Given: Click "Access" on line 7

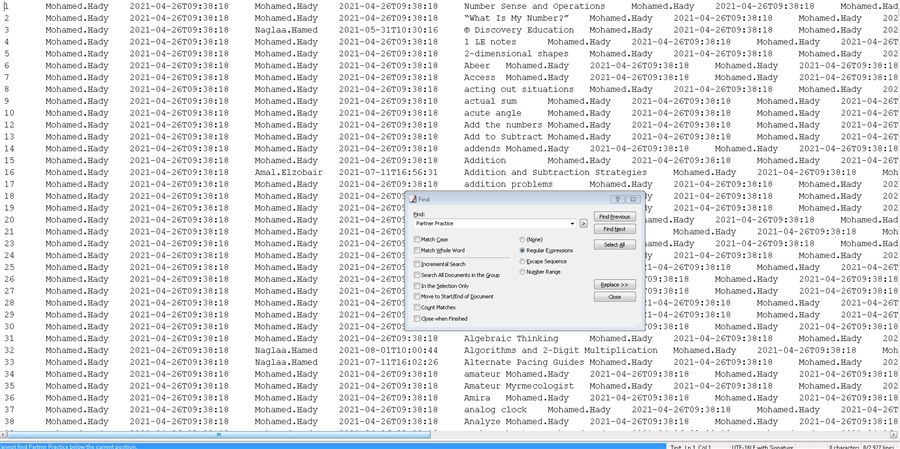Looking at the screenshot, I should coord(479,78).
